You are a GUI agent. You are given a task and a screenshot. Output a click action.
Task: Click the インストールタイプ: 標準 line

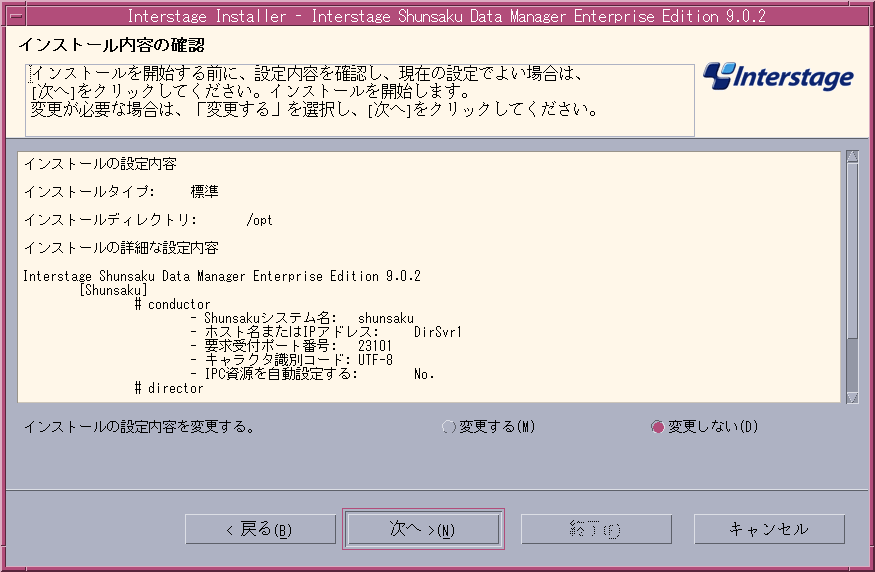click(121, 192)
